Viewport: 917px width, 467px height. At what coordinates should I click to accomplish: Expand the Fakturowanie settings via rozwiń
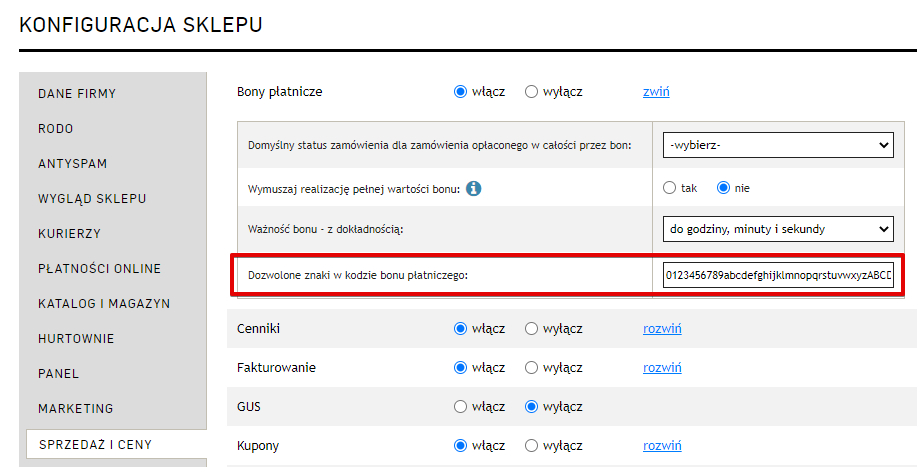click(x=661, y=367)
